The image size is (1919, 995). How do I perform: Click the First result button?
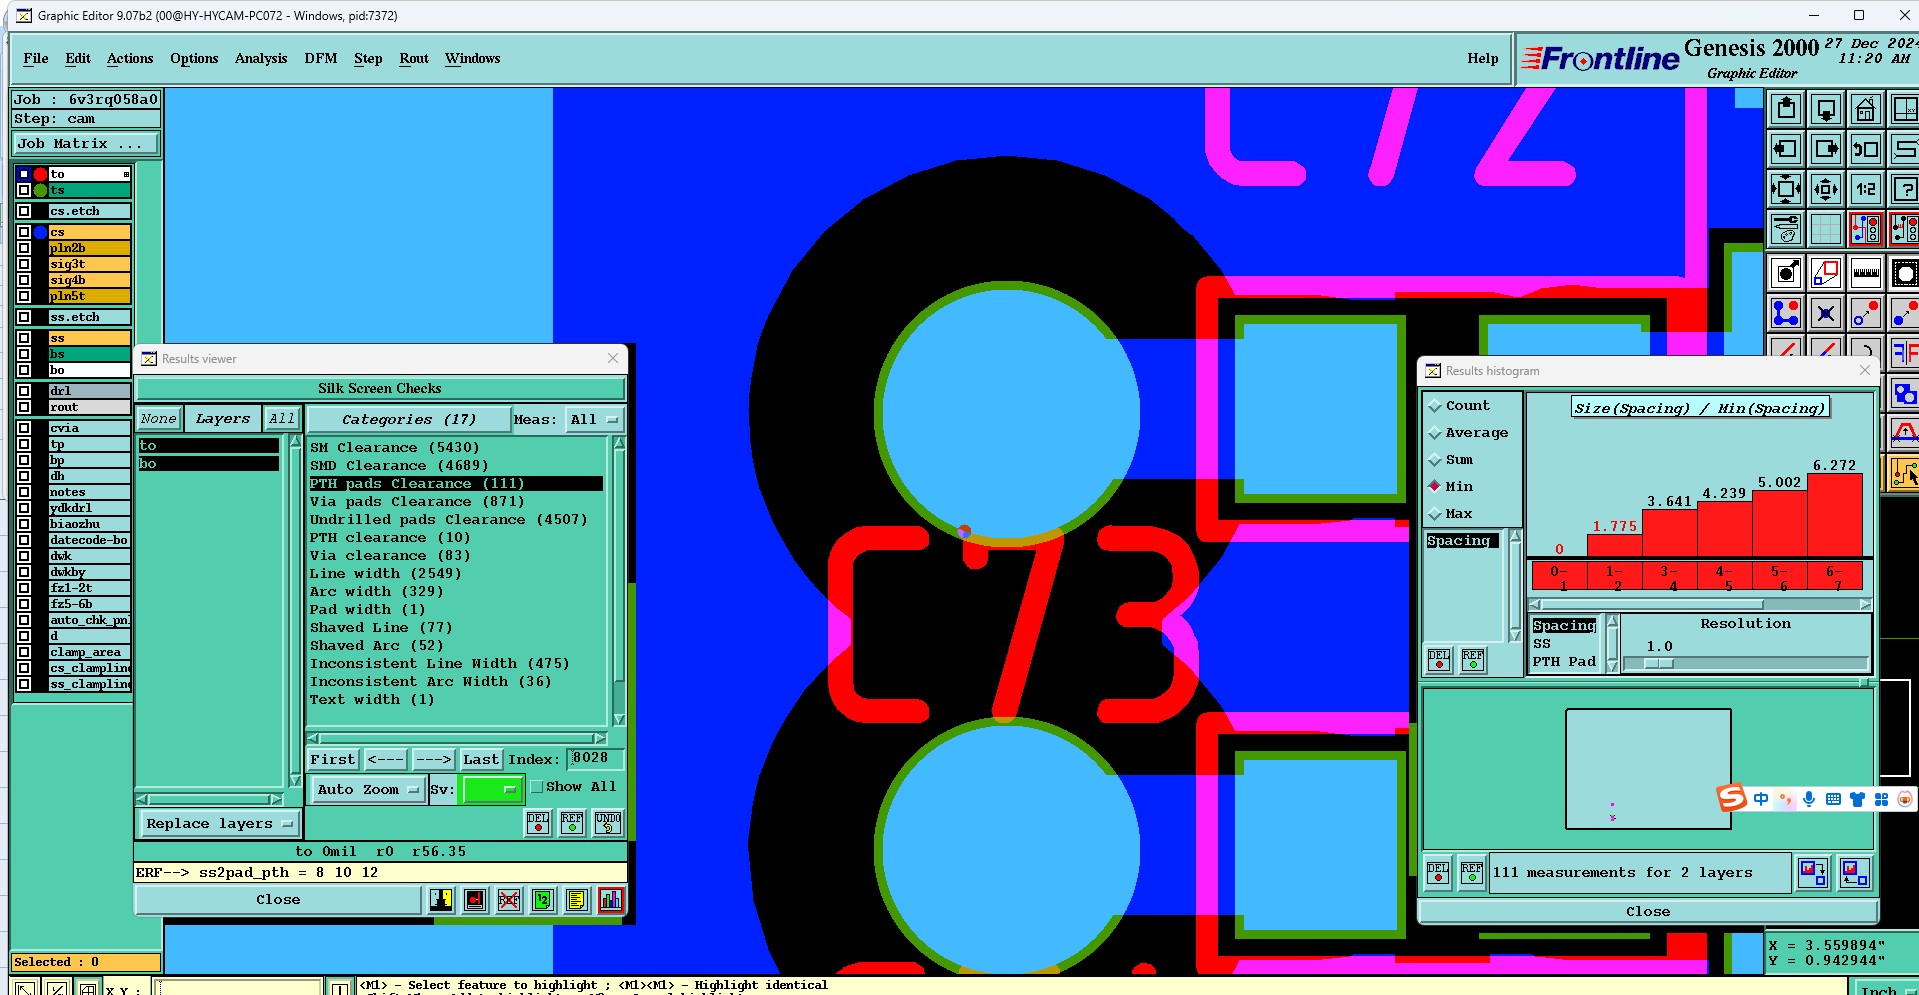[x=333, y=760]
